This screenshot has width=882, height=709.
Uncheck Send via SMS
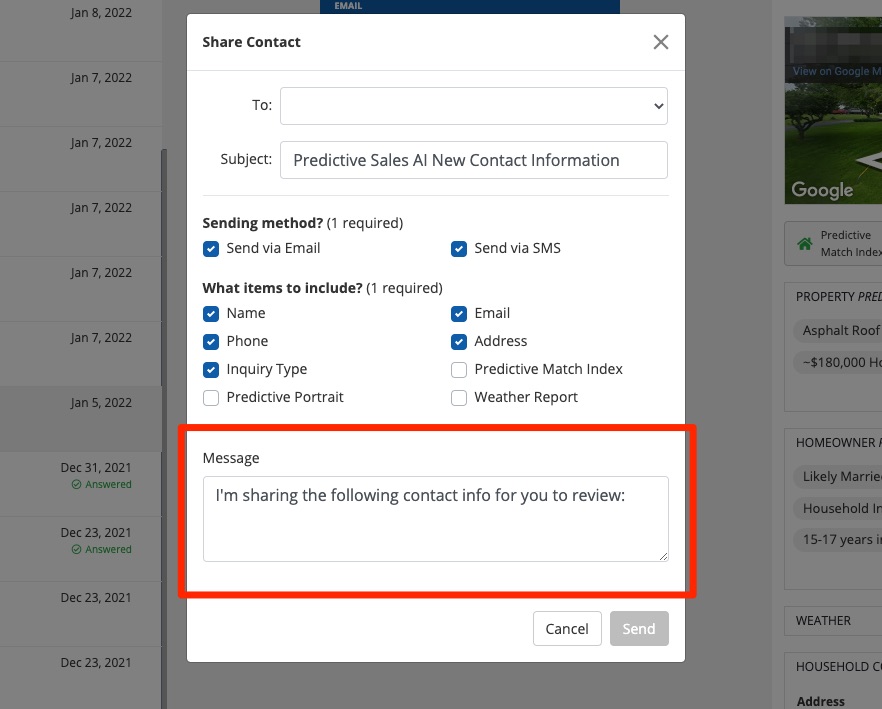click(x=459, y=249)
